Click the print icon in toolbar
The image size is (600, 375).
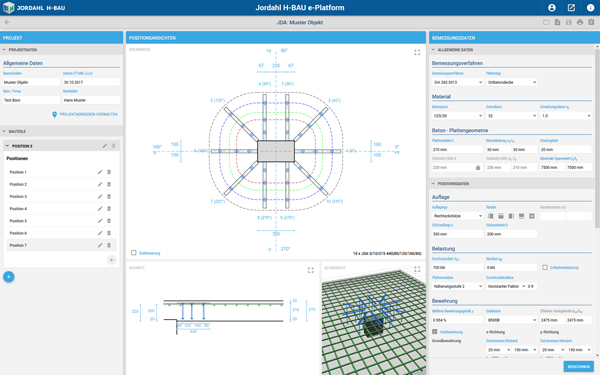point(580,22)
